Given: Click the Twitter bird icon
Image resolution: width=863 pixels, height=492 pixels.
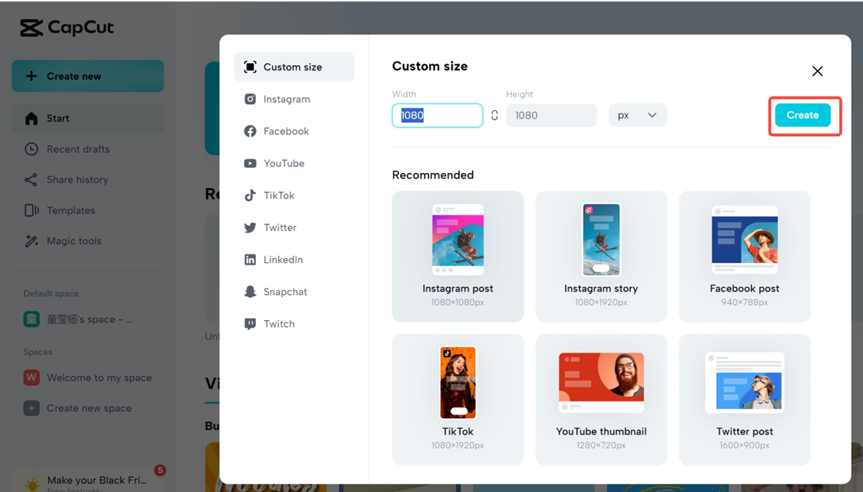Looking at the screenshot, I should pyautogui.click(x=250, y=227).
